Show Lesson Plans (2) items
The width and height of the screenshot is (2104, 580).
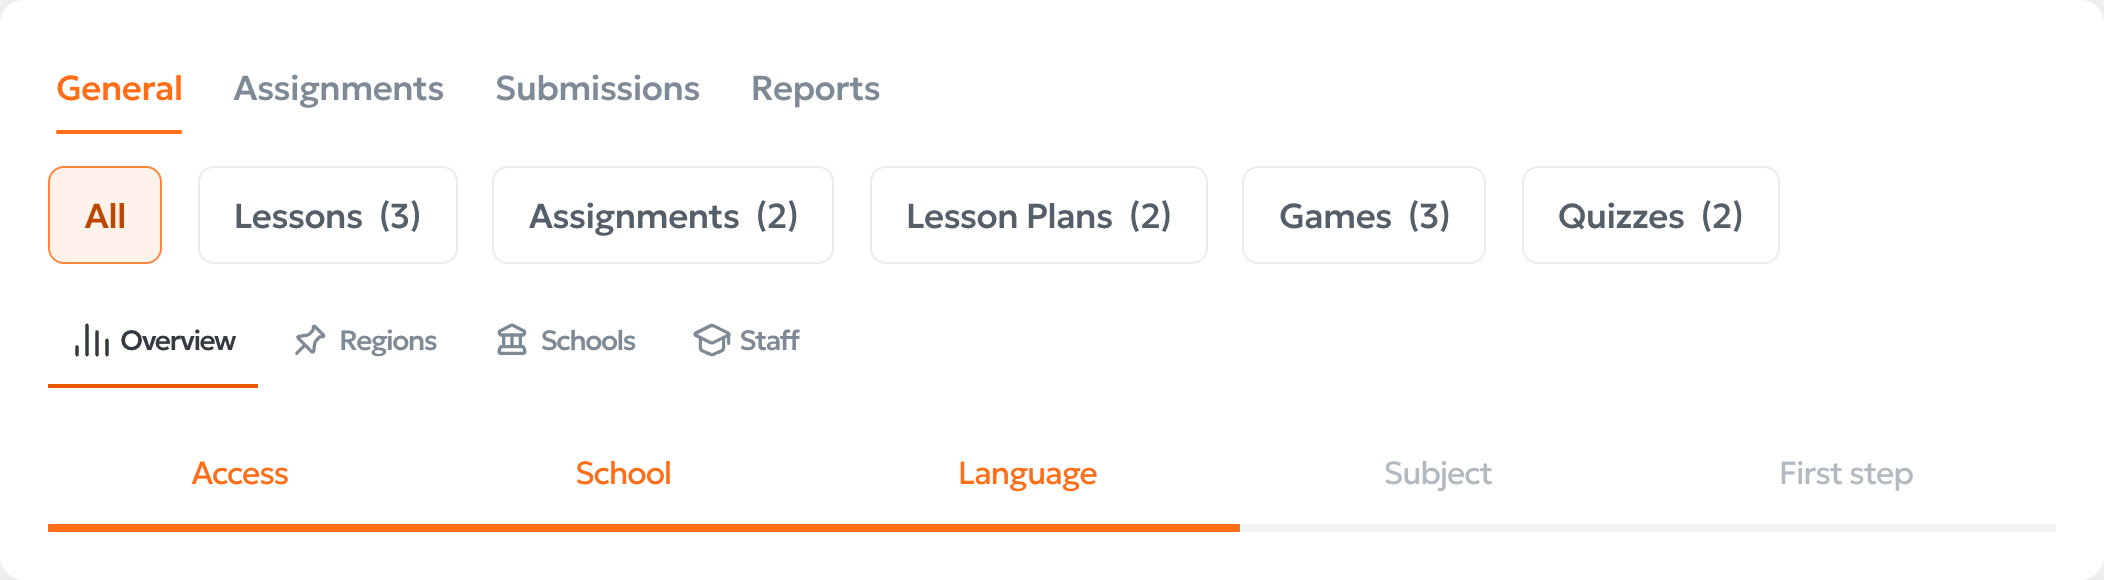click(x=1039, y=215)
